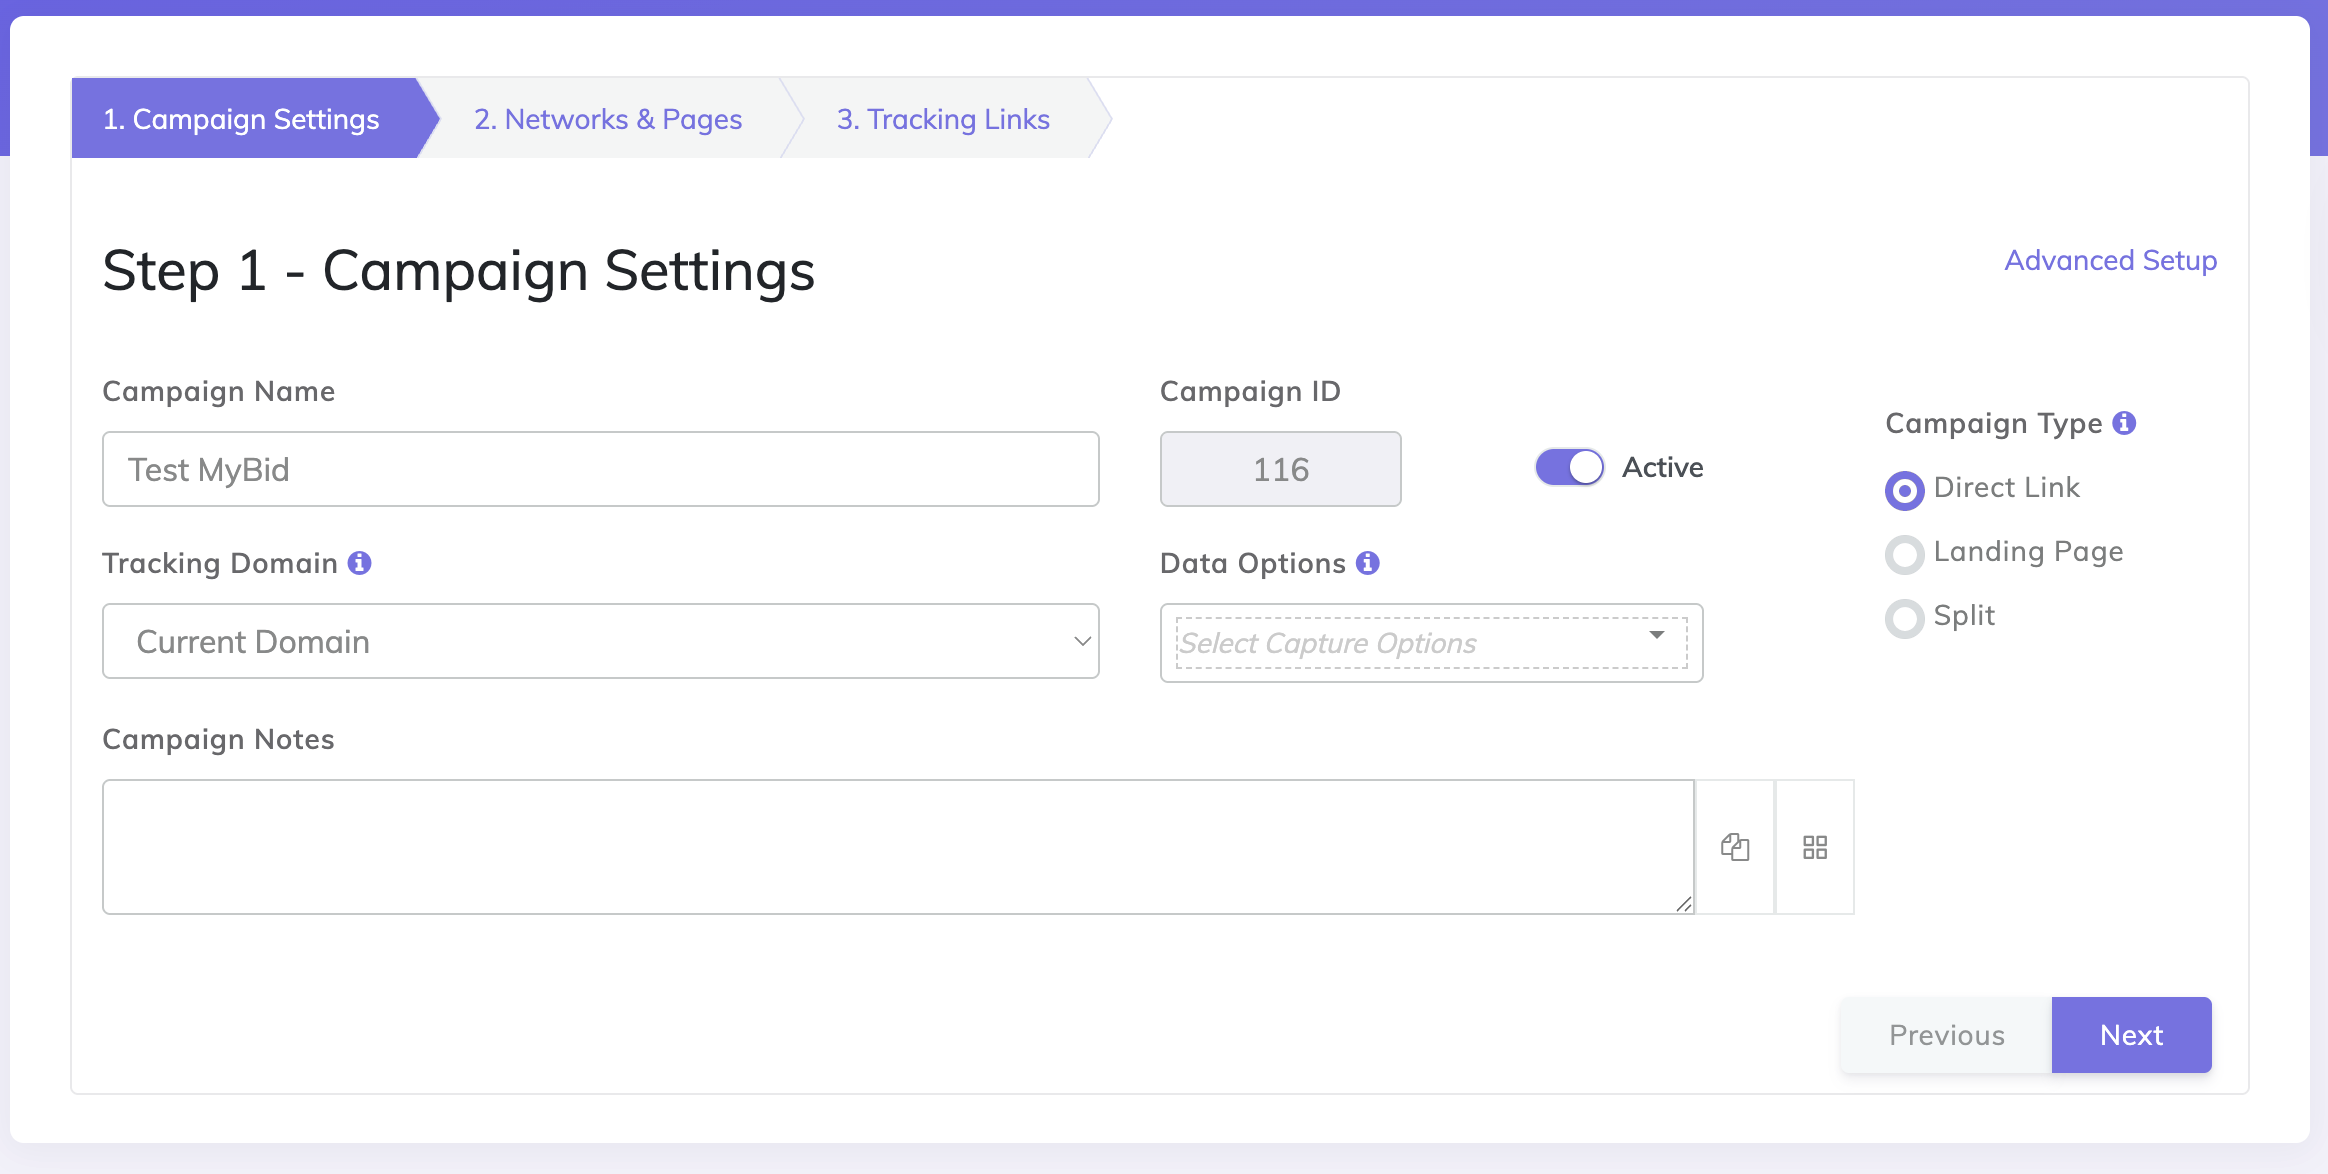The width and height of the screenshot is (2328, 1174).
Task: Go to Tracking Links step tab
Action: [943, 119]
